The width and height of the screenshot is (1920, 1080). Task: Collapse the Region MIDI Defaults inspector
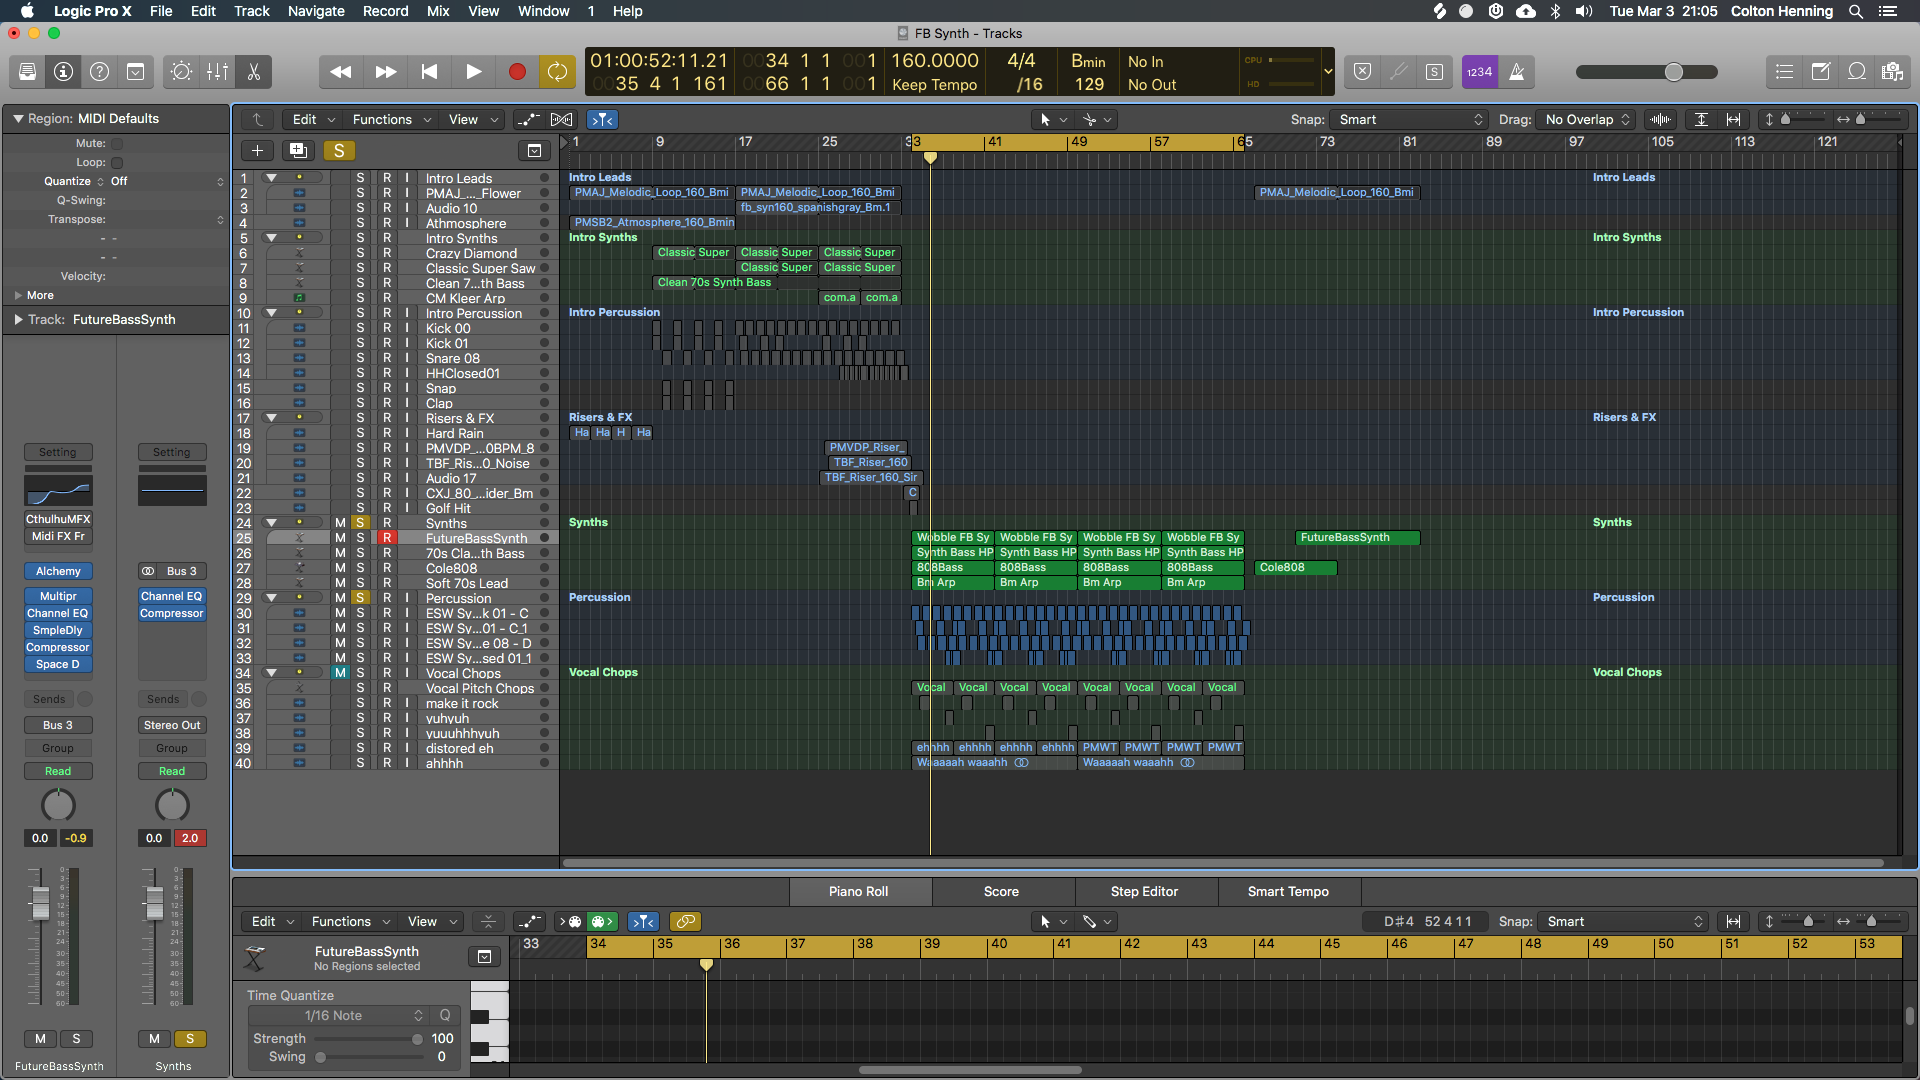(x=18, y=119)
